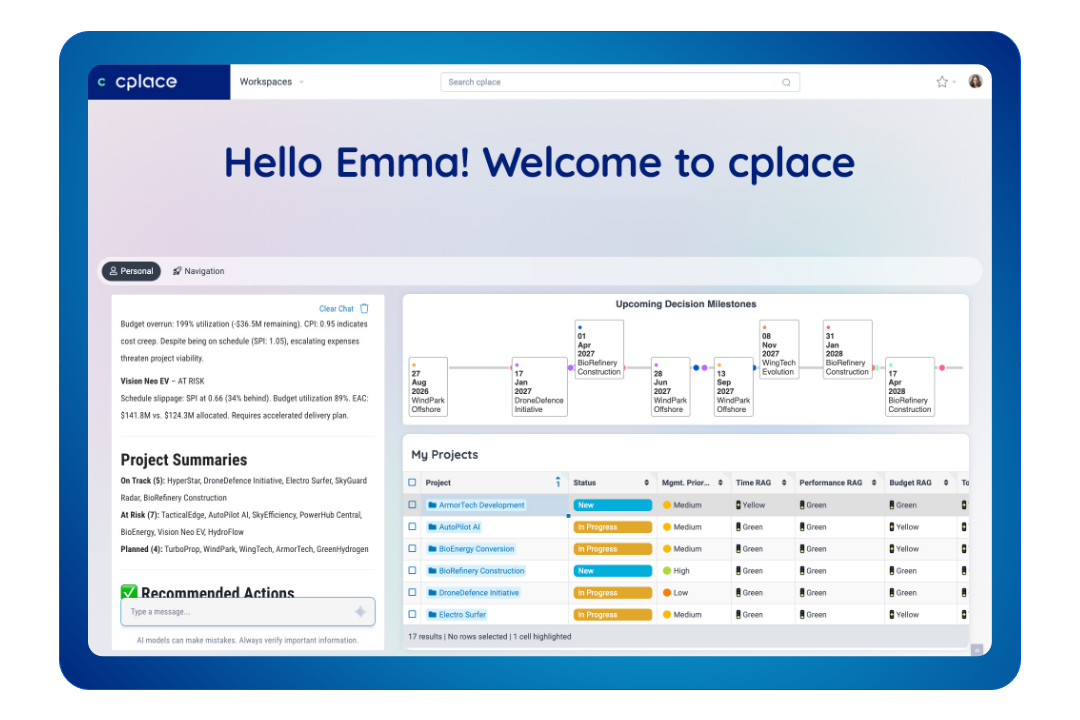
Task: Sort by Performance RAG column arrows
Action: click(x=874, y=483)
